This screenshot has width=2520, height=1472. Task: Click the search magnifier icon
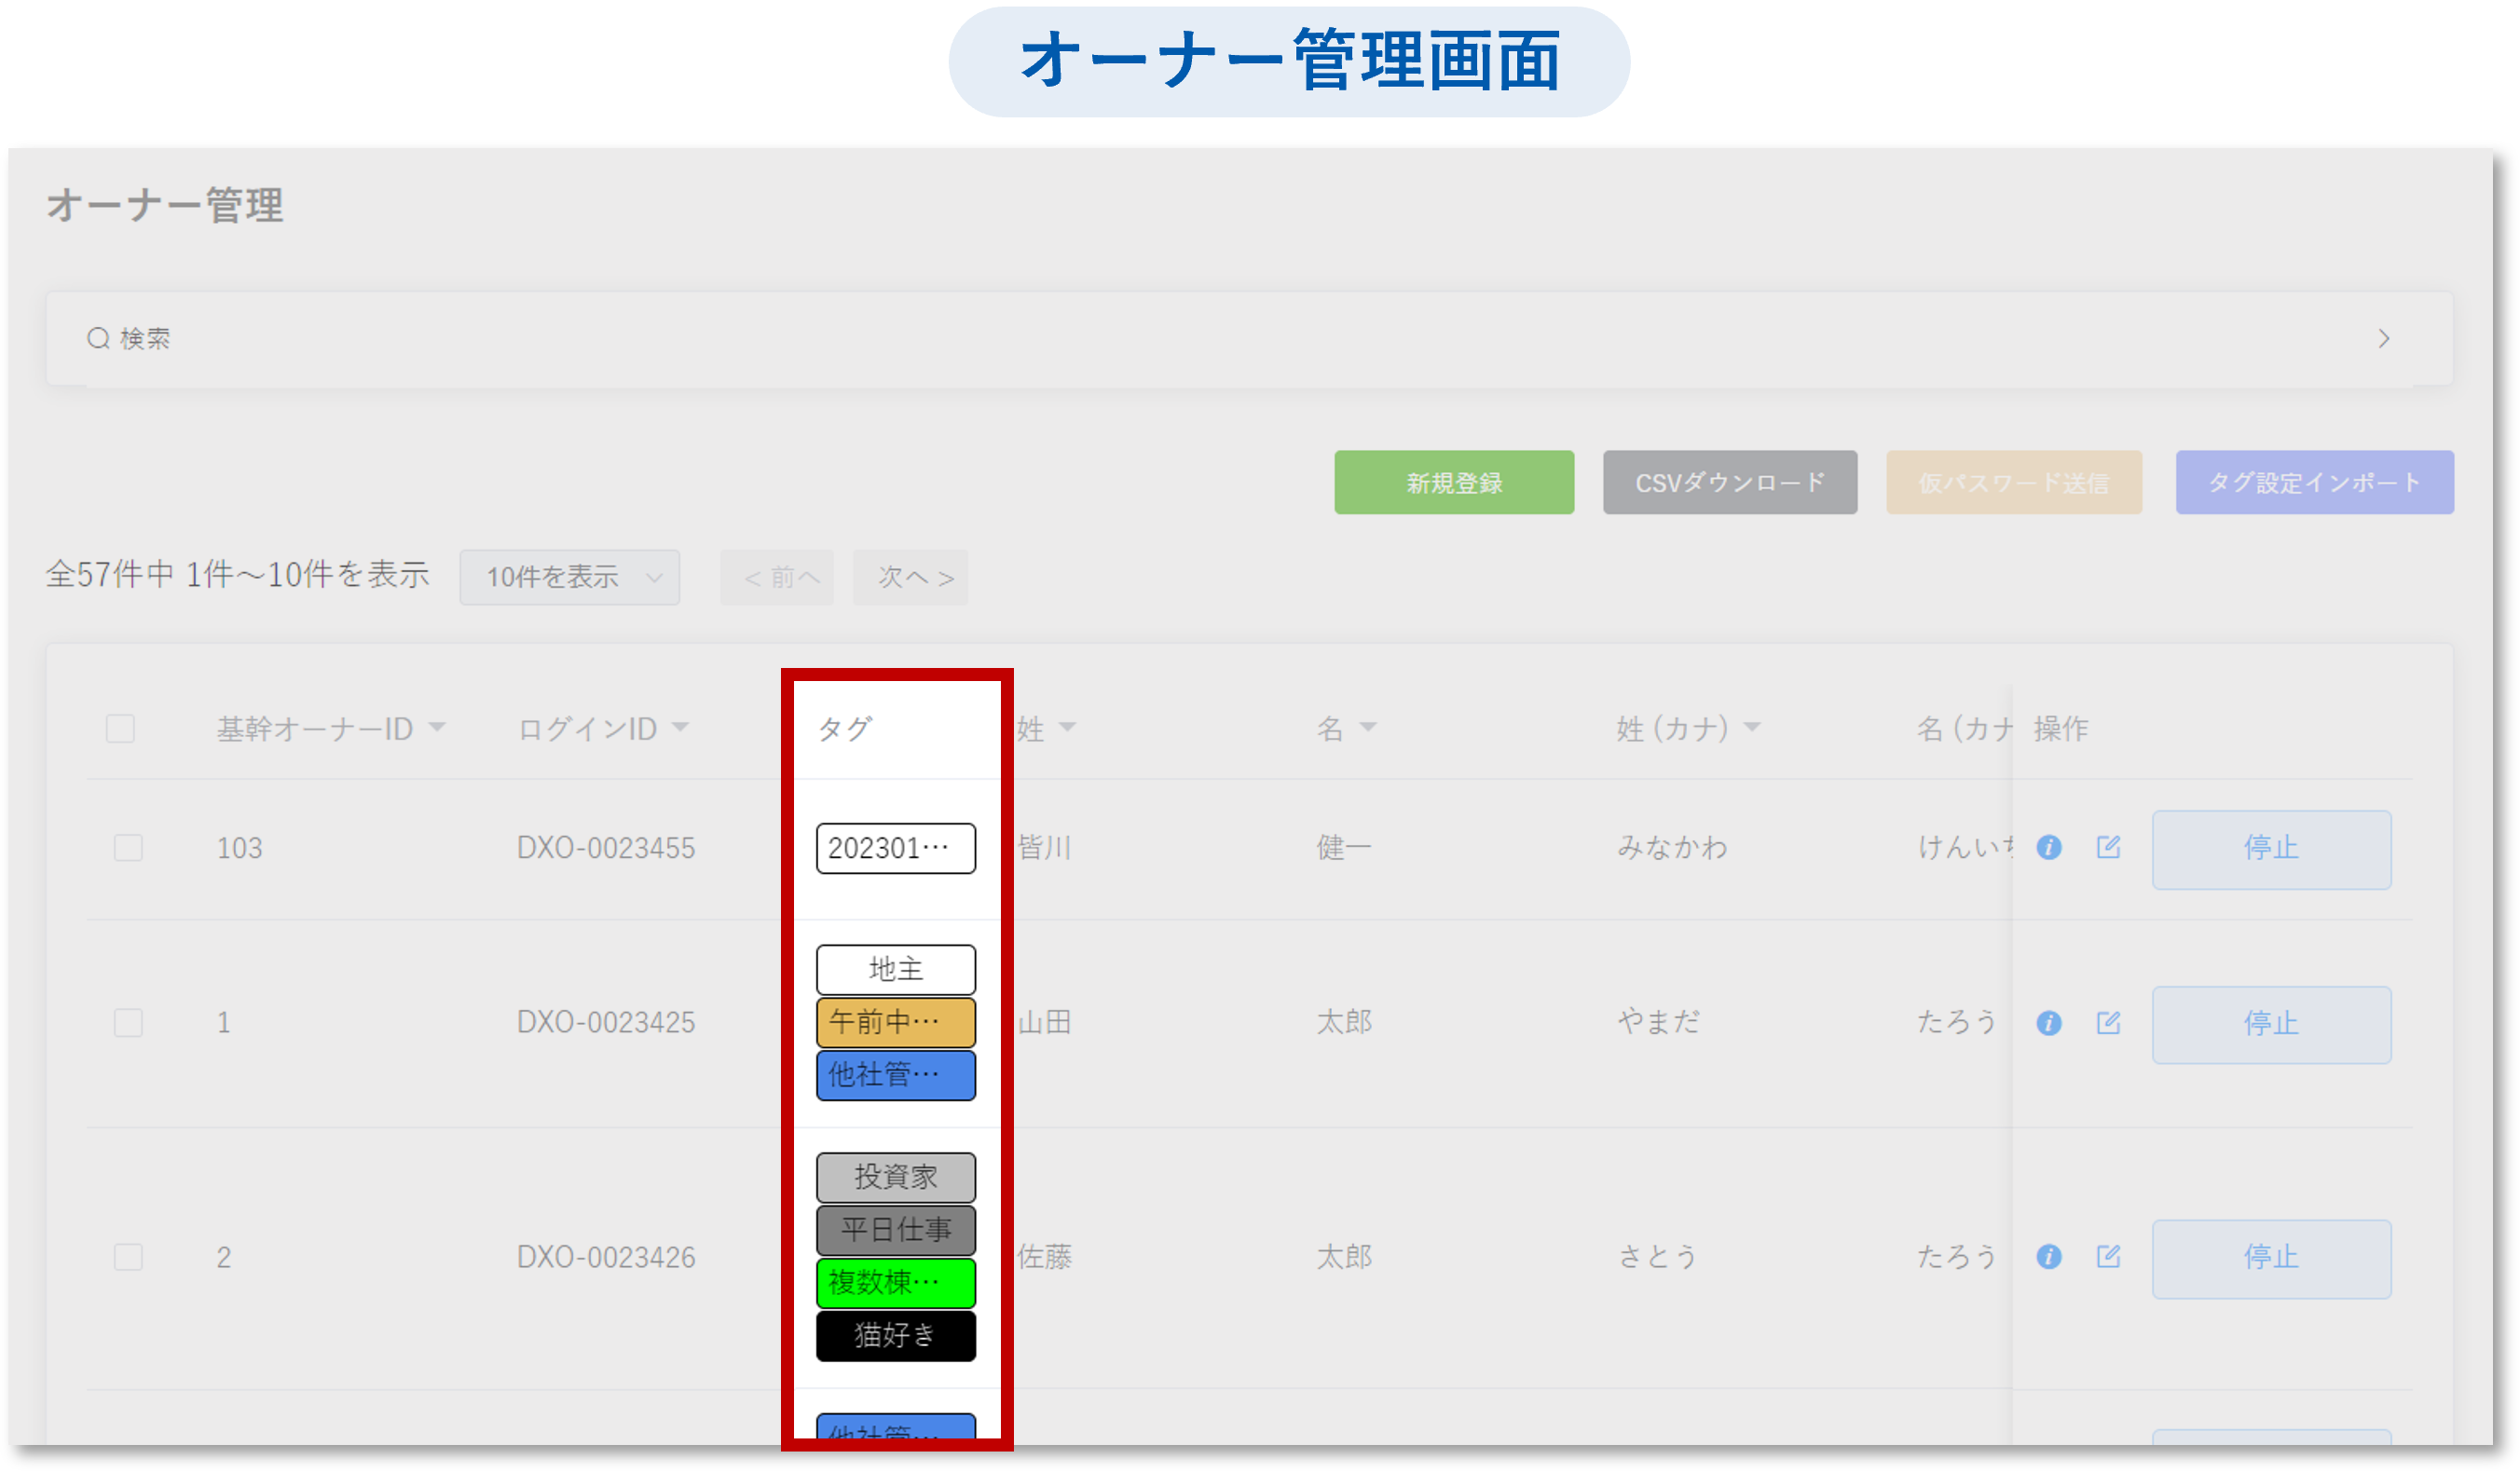pyautogui.click(x=98, y=339)
